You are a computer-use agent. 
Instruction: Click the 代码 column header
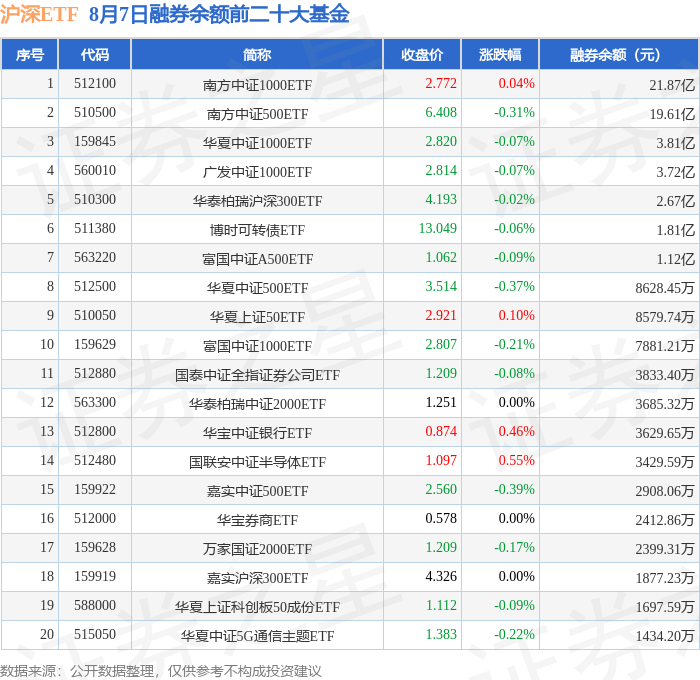(95, 54)
